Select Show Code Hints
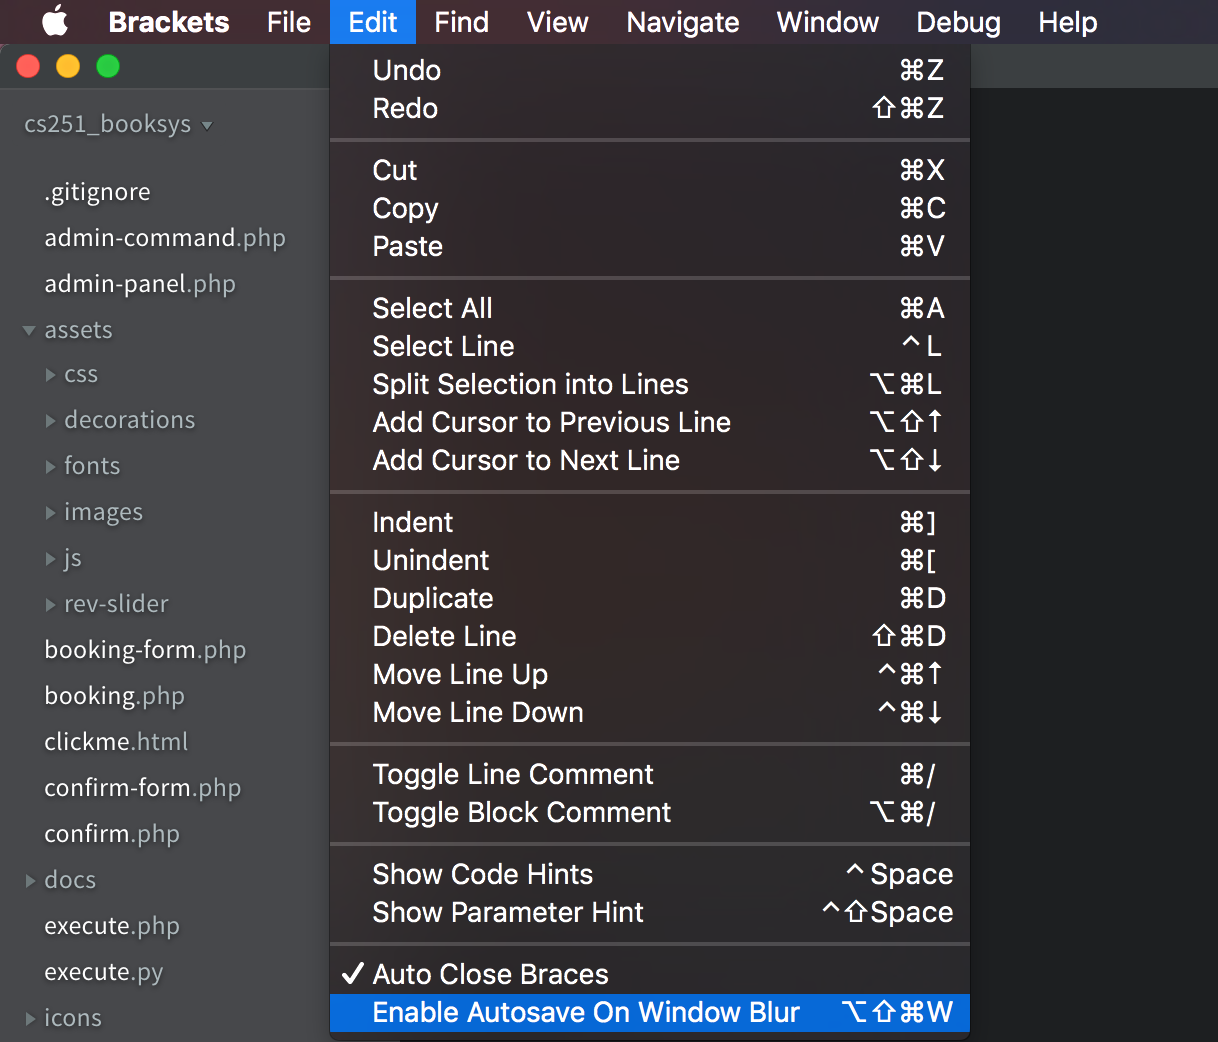 (x=483, y=874)
